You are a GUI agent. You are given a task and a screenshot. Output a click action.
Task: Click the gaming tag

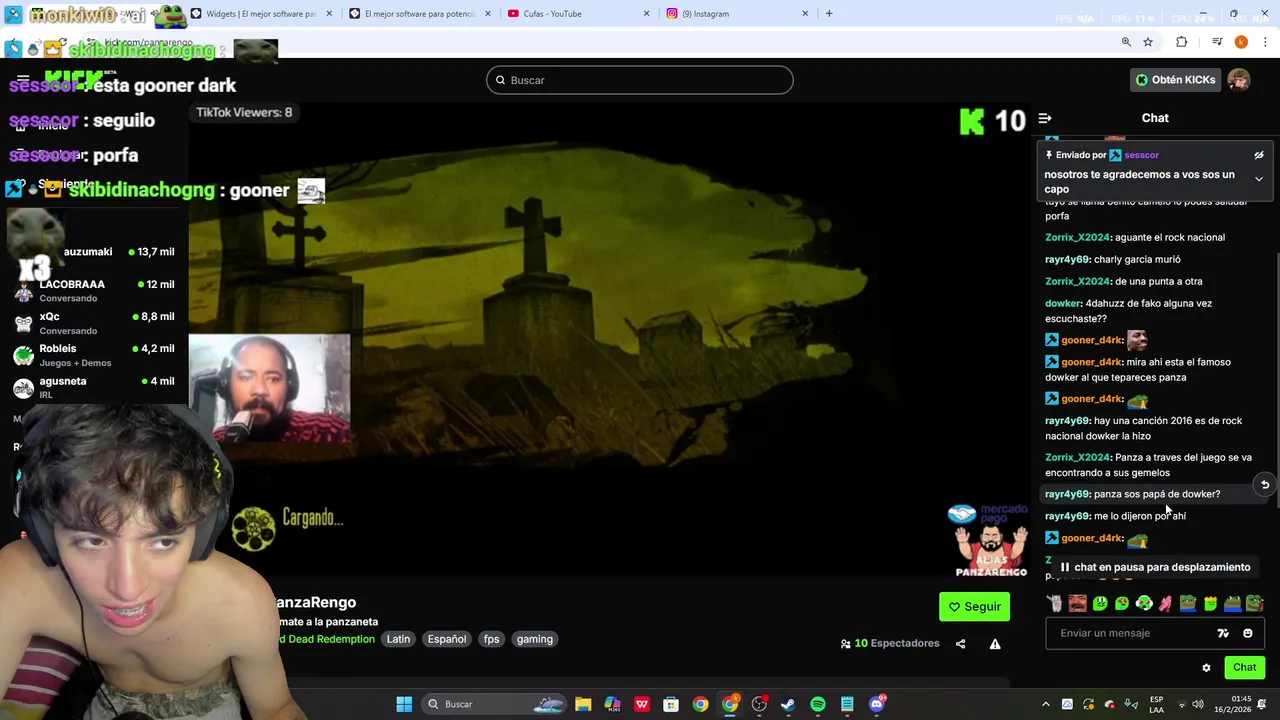tap(534, 639)
